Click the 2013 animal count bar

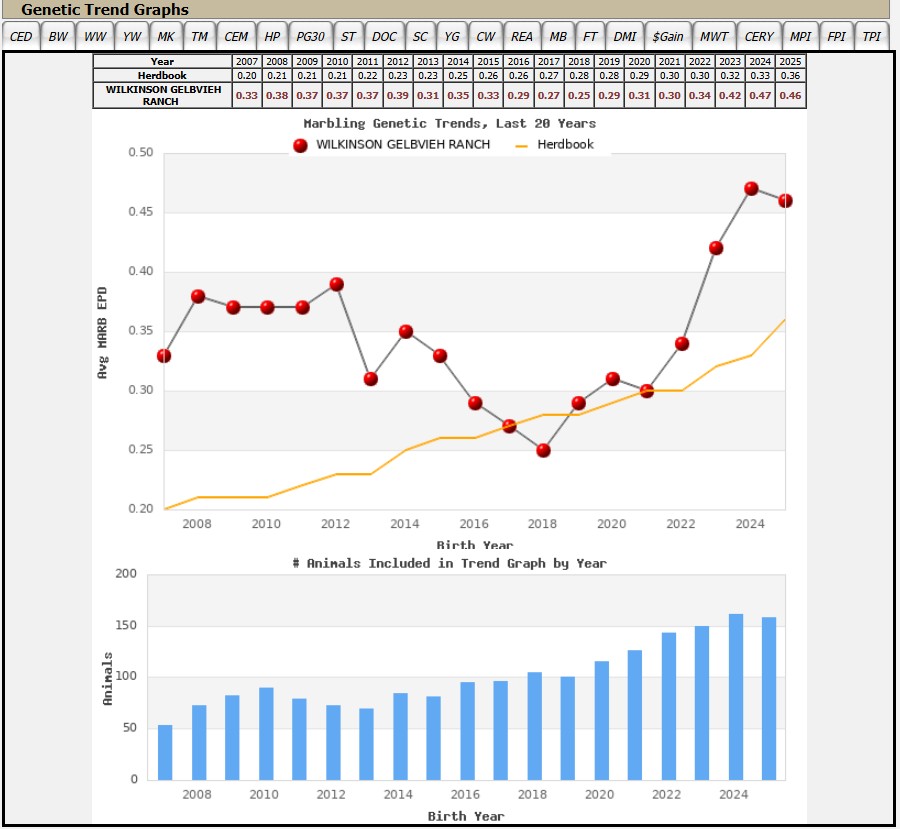(x=366, y=744)
